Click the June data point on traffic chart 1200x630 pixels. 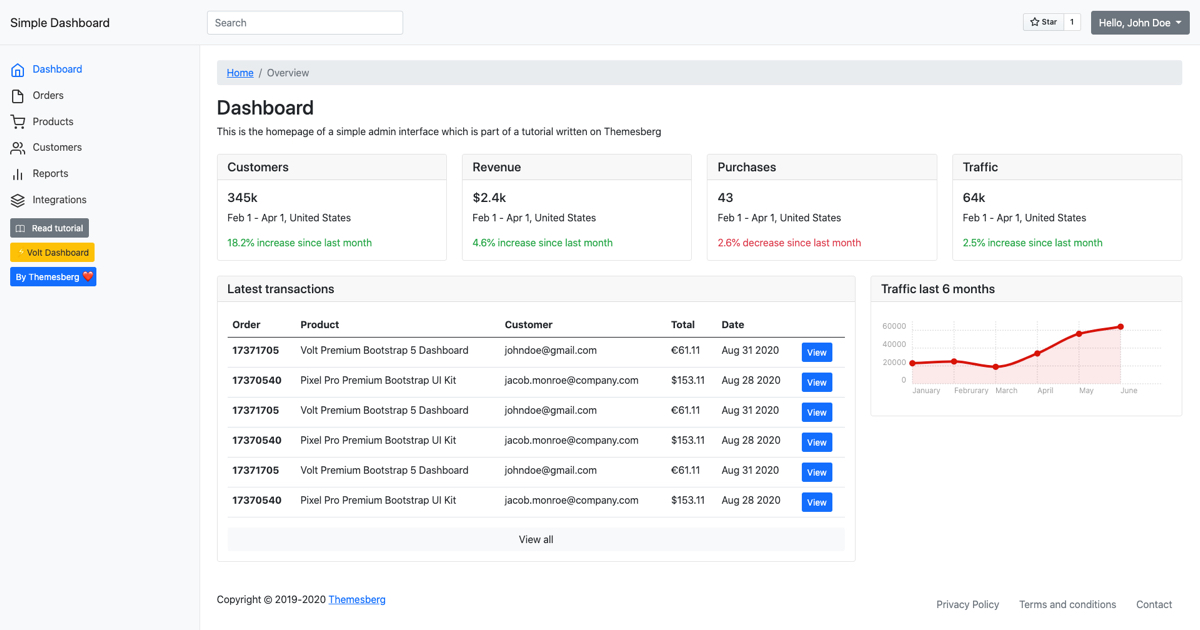(1120, 326)
